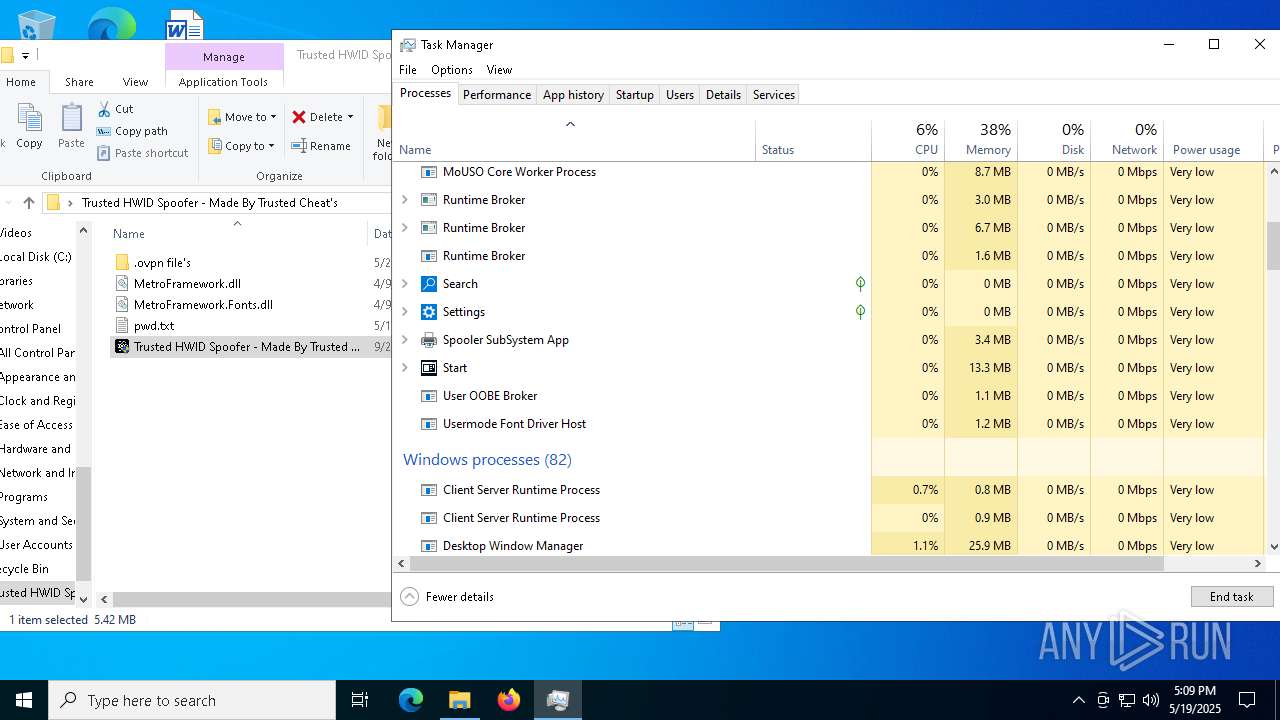Click the volume speaker tray icon

pyautogui.click(x=1151, y=700)
